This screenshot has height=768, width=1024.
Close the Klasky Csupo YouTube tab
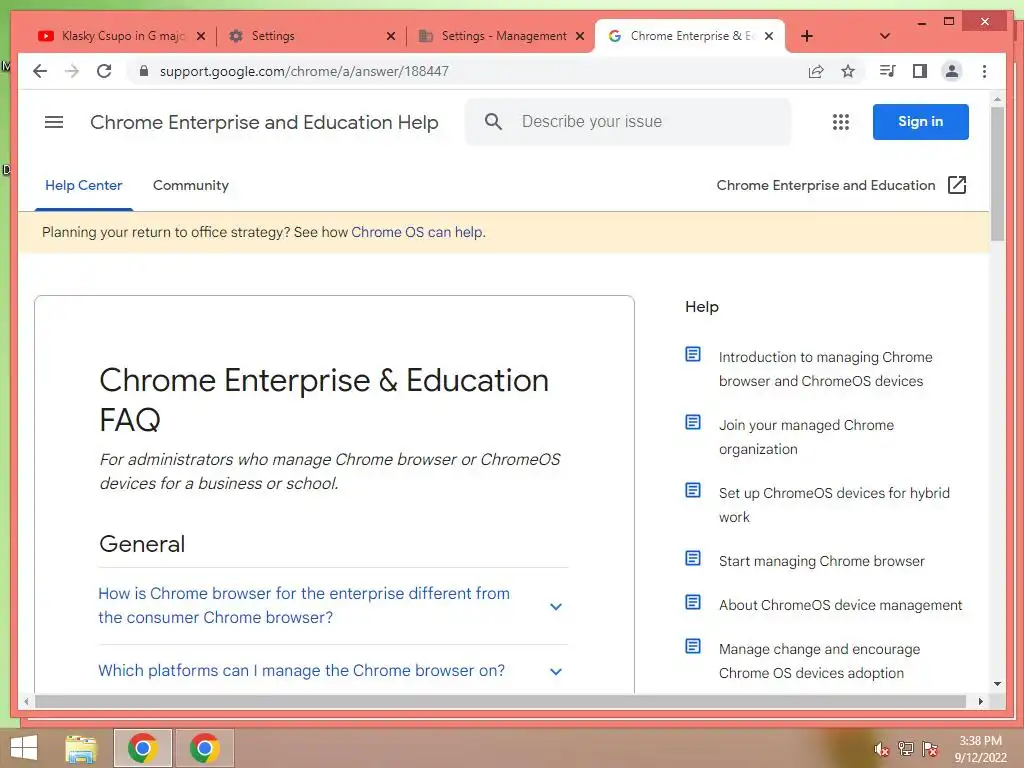(201, 36)
